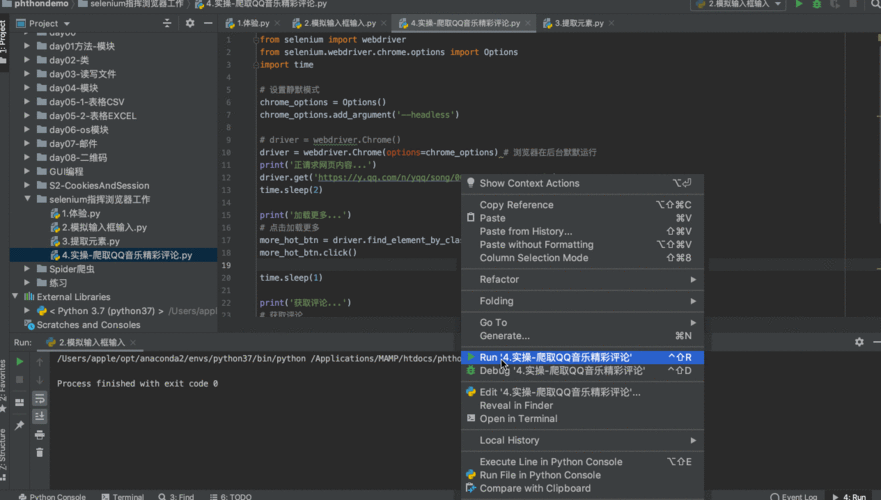Select 1.体验.py in the project tree
This screenshot has width=881, height=500.
[81, 213]
